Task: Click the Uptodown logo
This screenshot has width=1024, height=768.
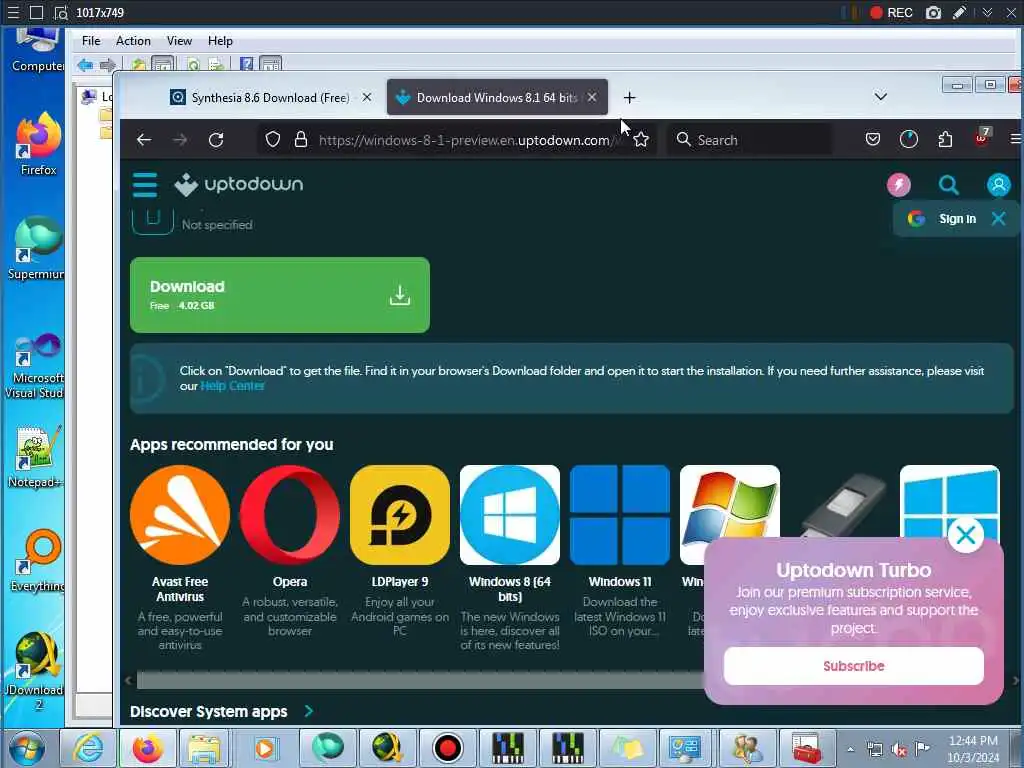Action: [238, 185]
